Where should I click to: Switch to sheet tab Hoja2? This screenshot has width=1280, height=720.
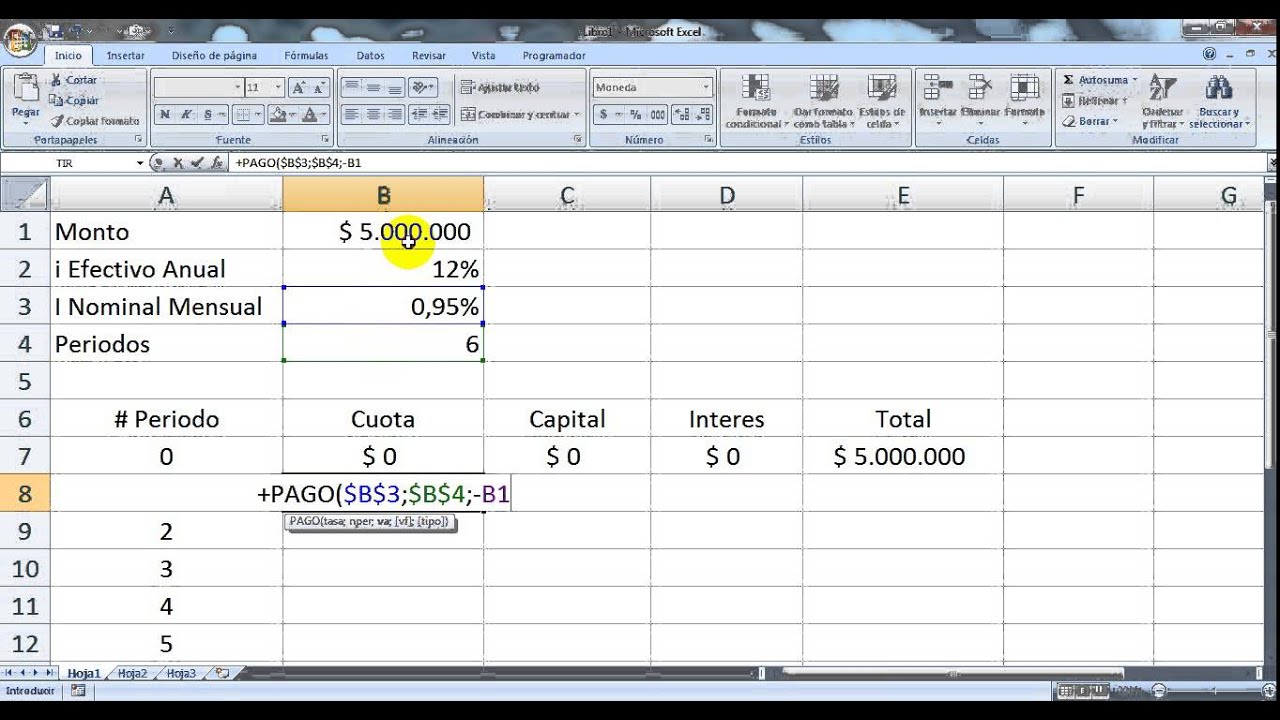[132, 674]
